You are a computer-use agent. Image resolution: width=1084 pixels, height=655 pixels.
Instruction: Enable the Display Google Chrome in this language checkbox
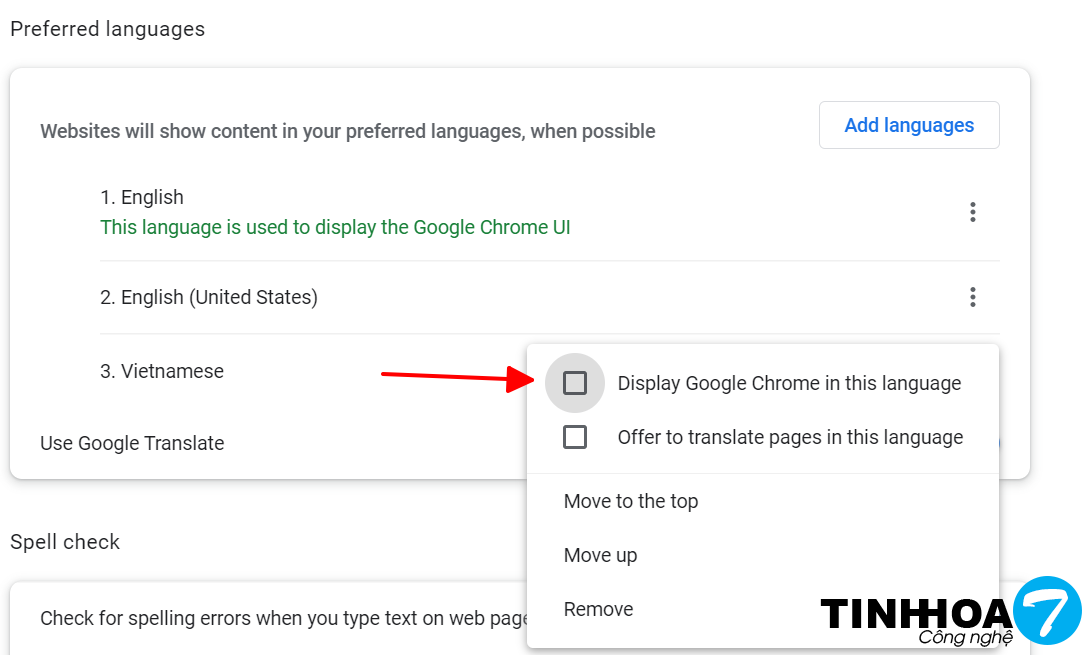click(575, 383)
